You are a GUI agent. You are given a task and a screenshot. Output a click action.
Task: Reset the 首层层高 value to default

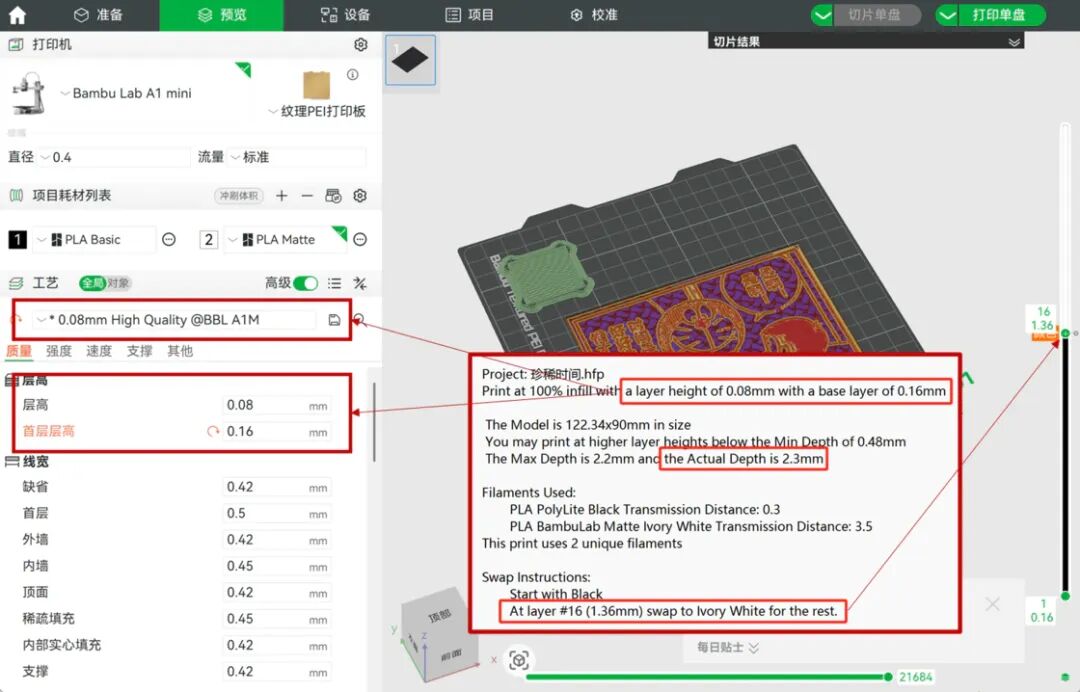[213, 431]
